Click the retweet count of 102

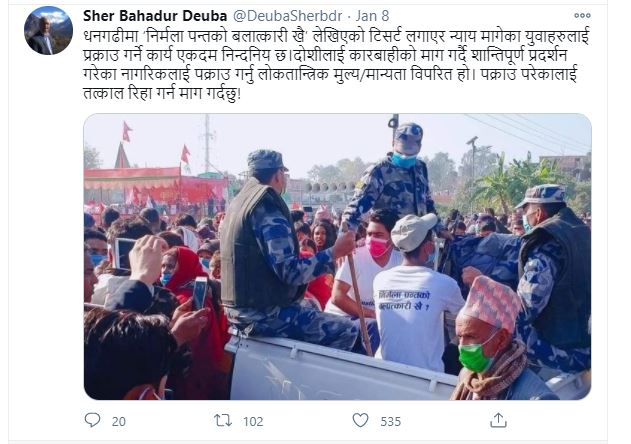pyautogui.click(x=253, y=421)
